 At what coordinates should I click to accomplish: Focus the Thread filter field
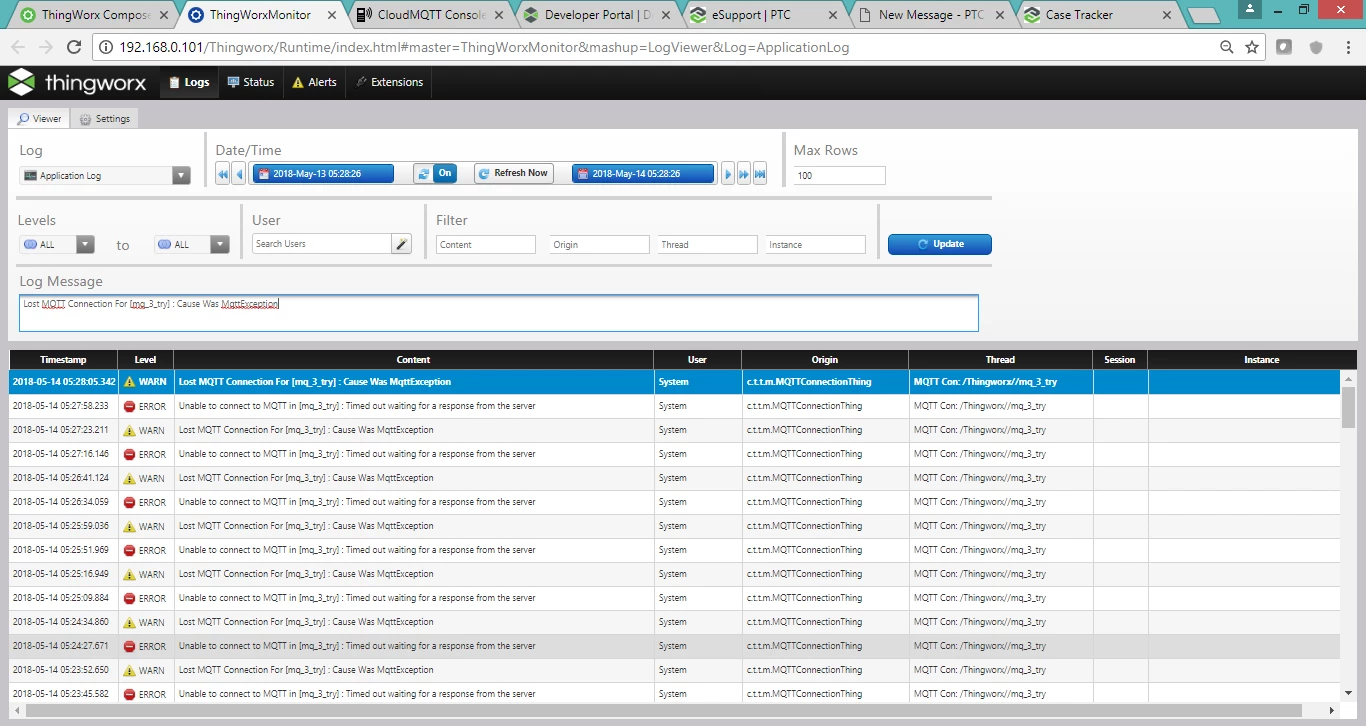point(707,244)
